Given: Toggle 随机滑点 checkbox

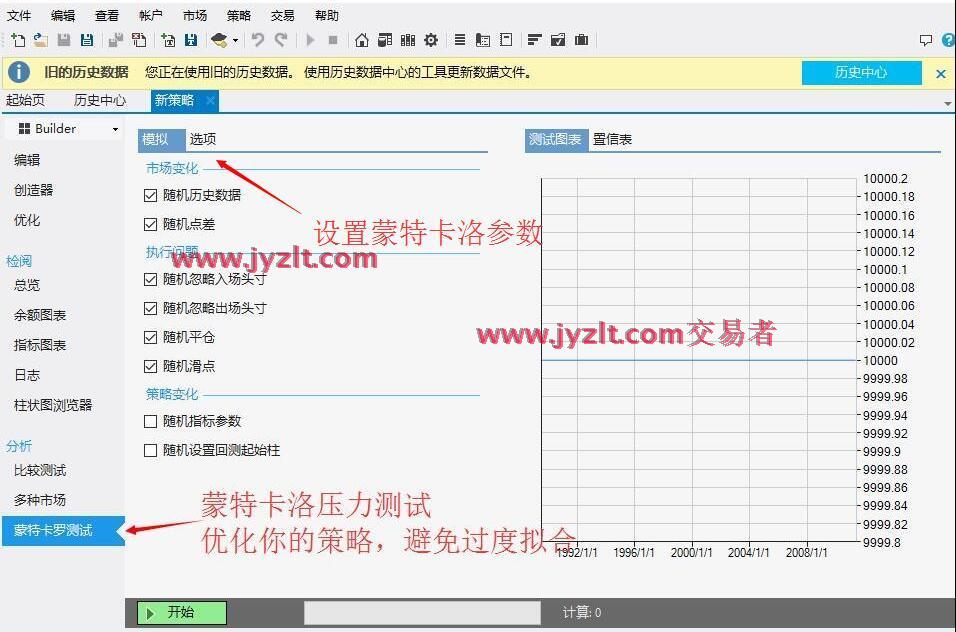Looking at the screenshot, I should tap(150, 367).
